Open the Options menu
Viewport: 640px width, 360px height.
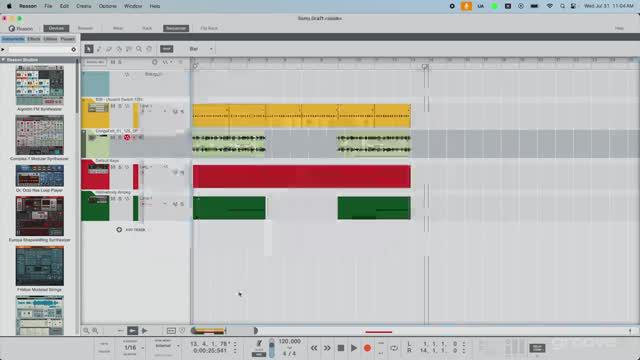click(108, 6)
